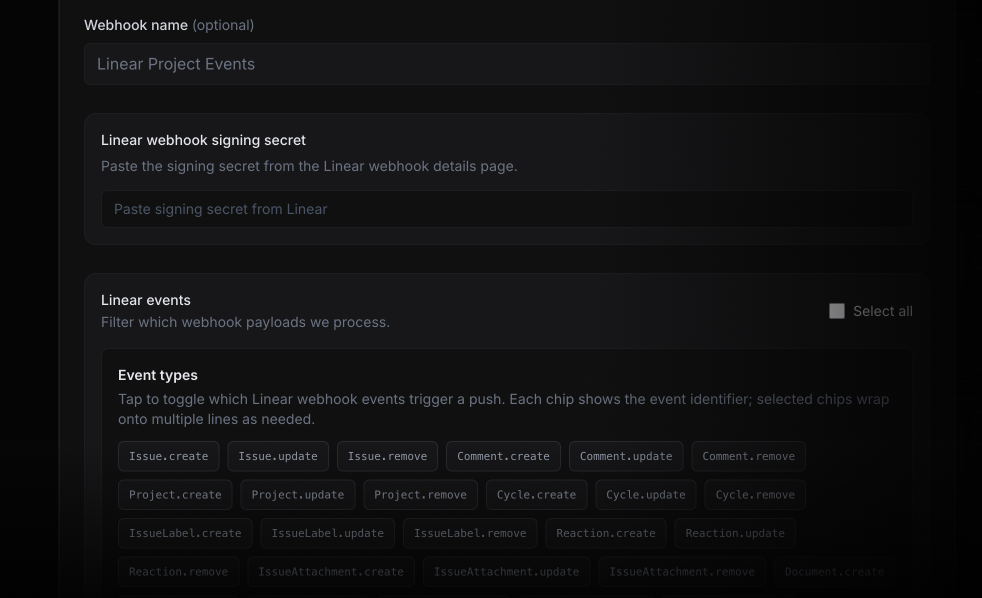982x598 pixels.
Task: Focus the Webhook name input field
Action: pos(507,63)
